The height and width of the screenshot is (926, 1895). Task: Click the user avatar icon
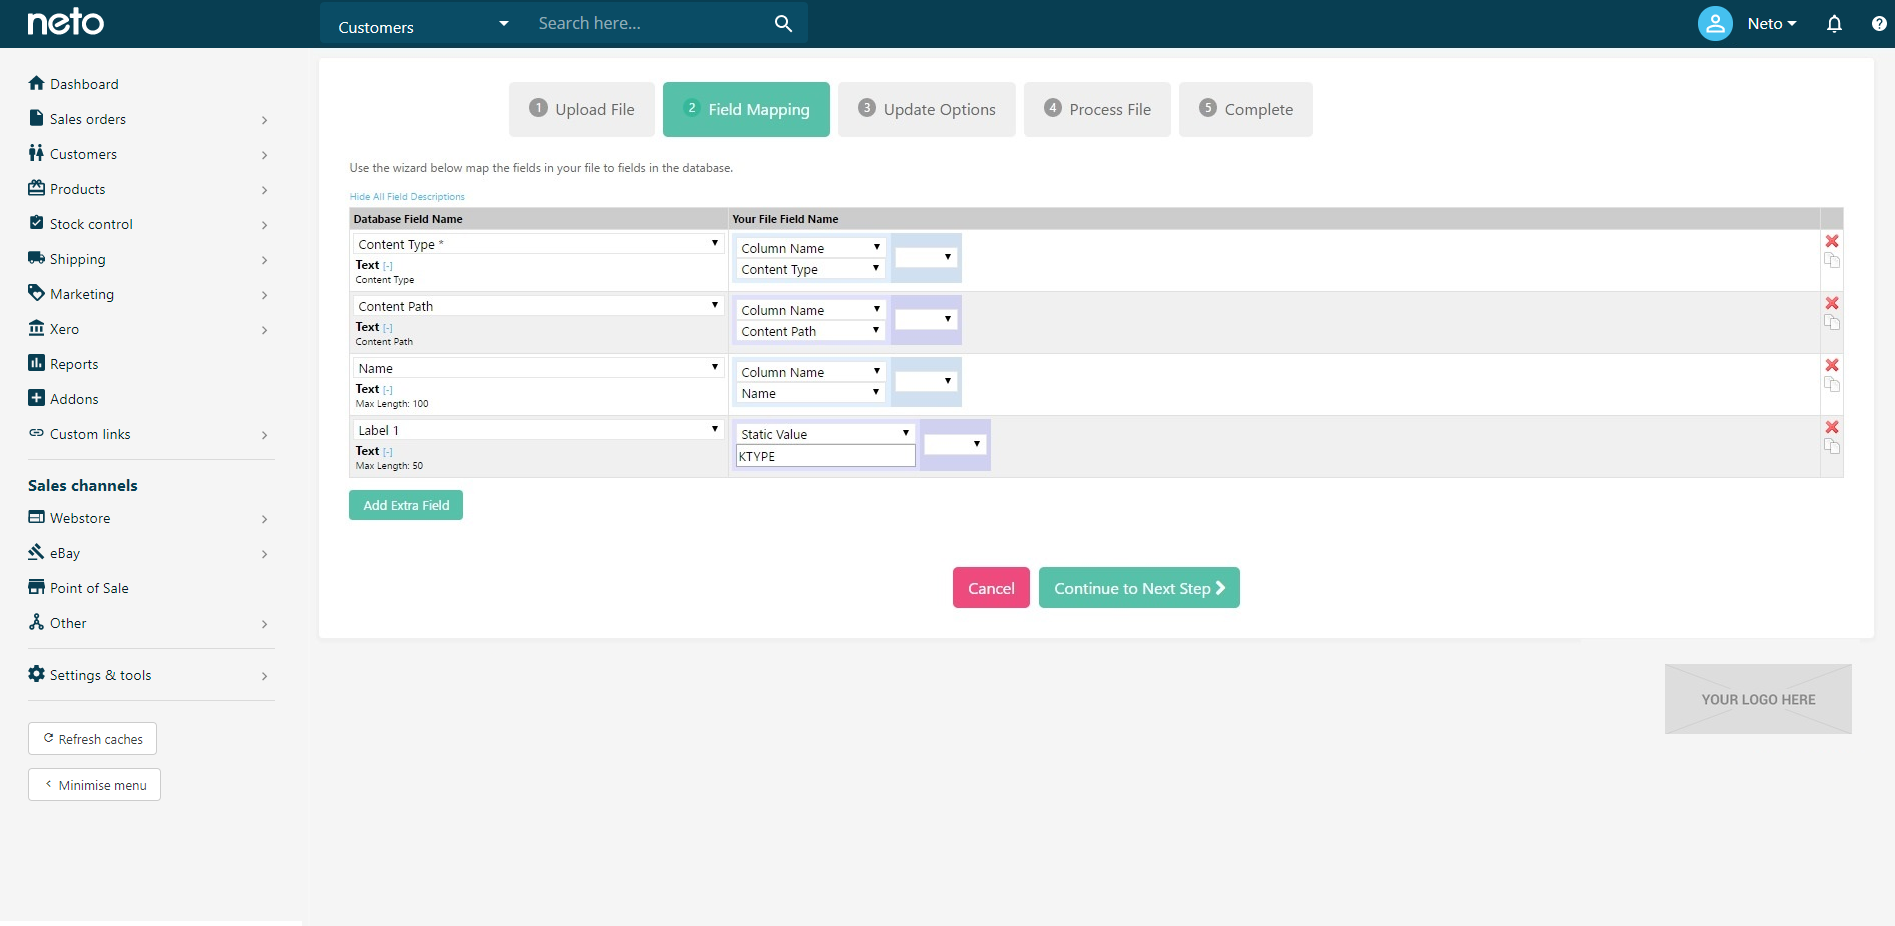point(1715,23)
